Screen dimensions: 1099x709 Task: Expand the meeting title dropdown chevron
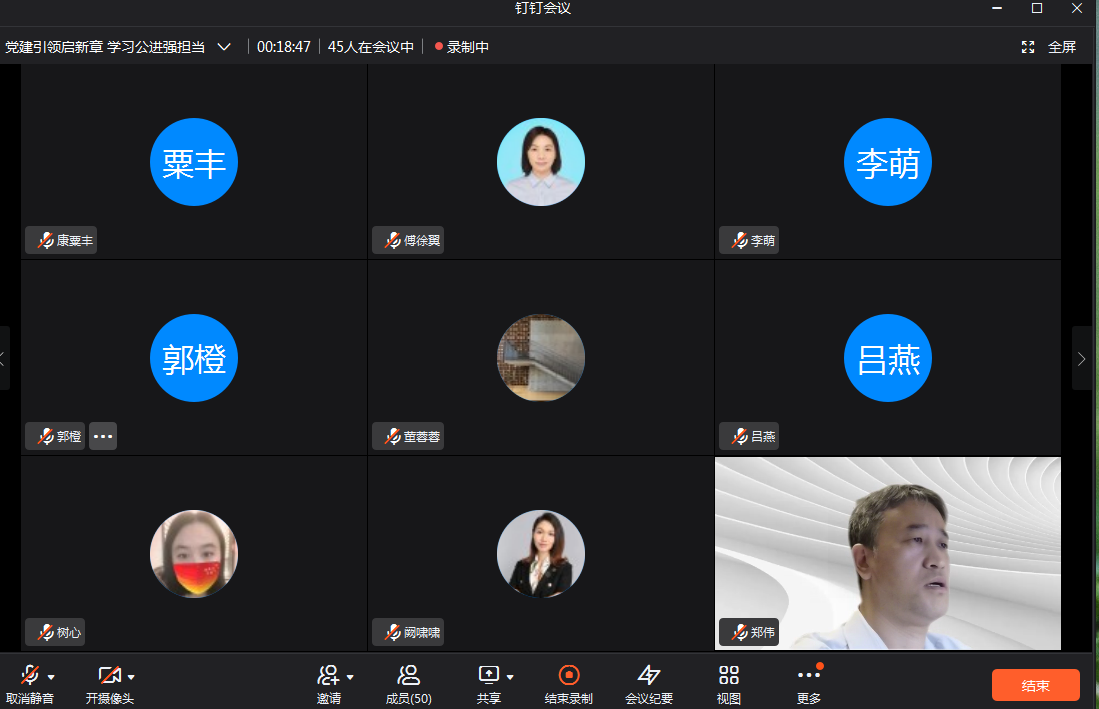(224, 47)
